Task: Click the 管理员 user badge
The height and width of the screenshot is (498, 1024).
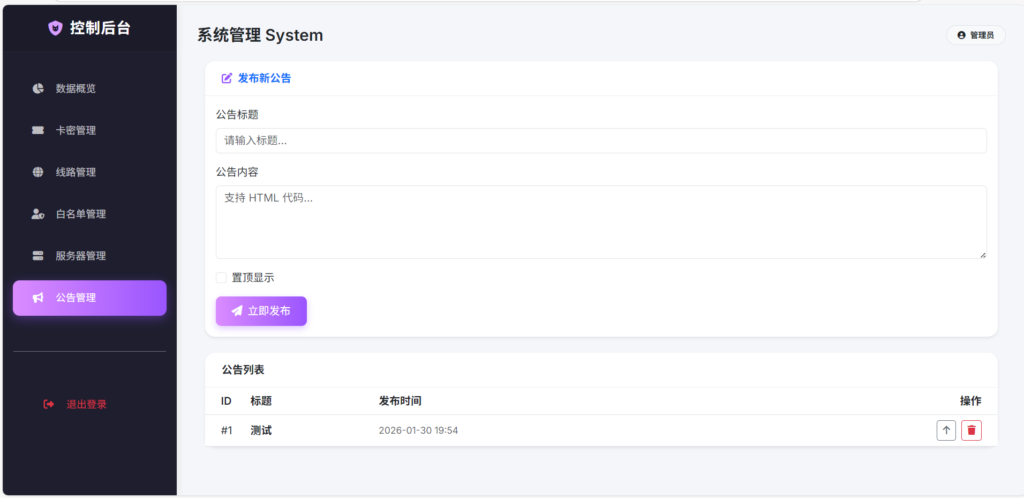Action: (x=975, y=35)
